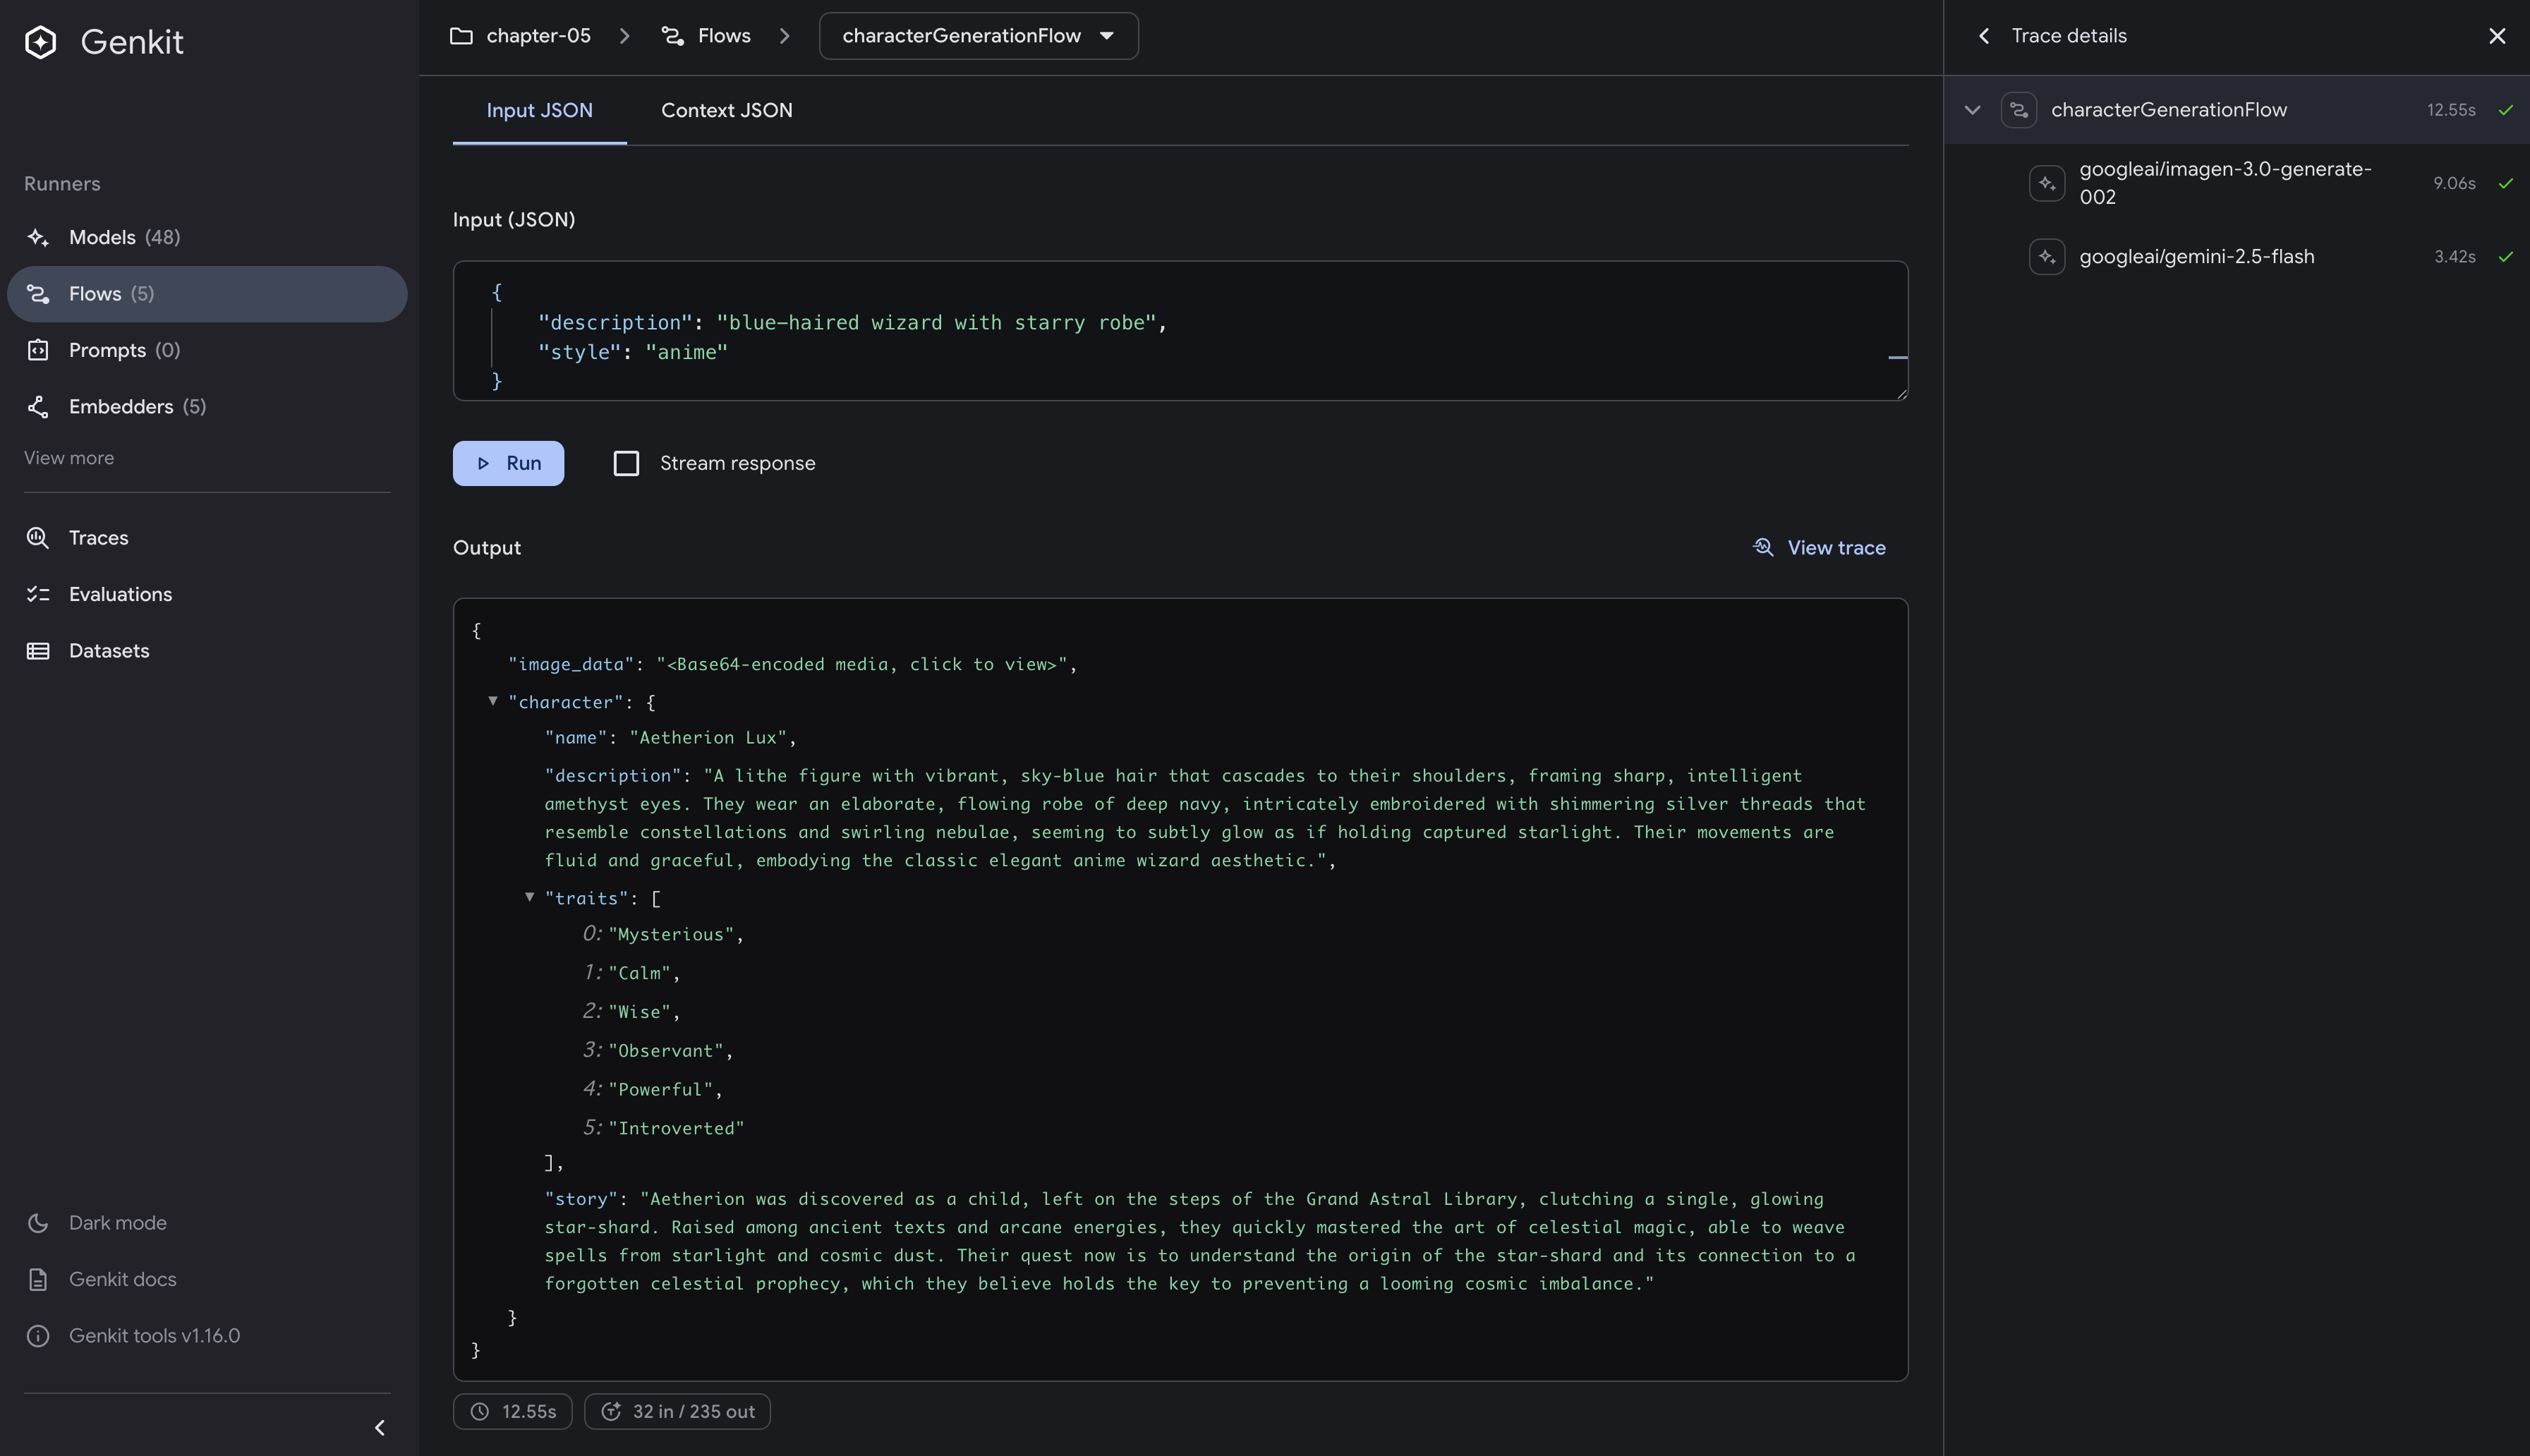Collapse the "character" object
The width and height of the screenshot is (2530, 1456).
click(493, 701)
